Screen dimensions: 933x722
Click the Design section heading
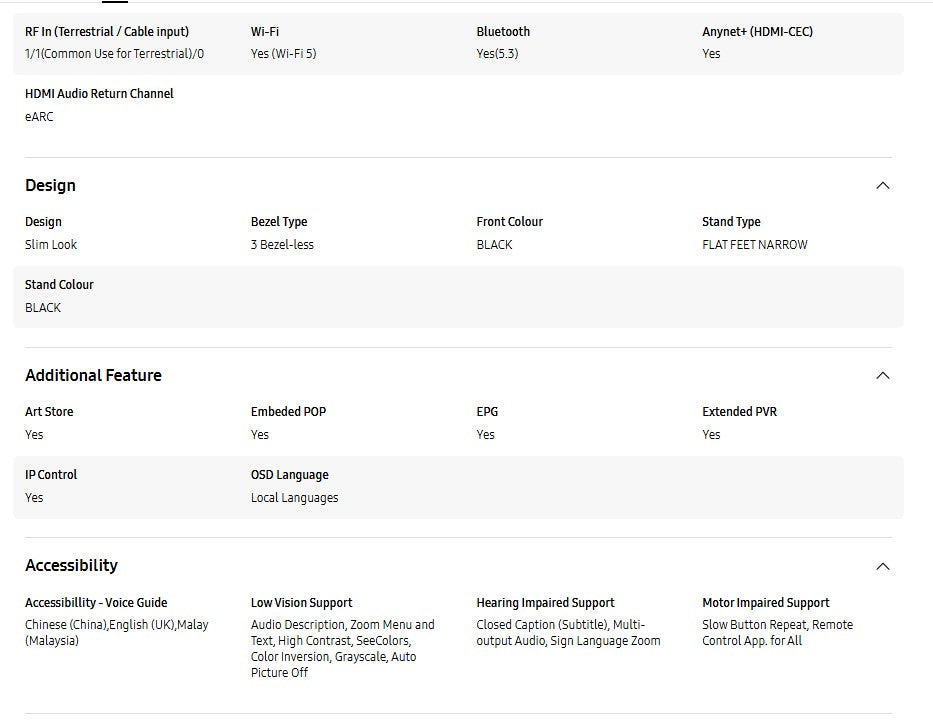(50, 185)
